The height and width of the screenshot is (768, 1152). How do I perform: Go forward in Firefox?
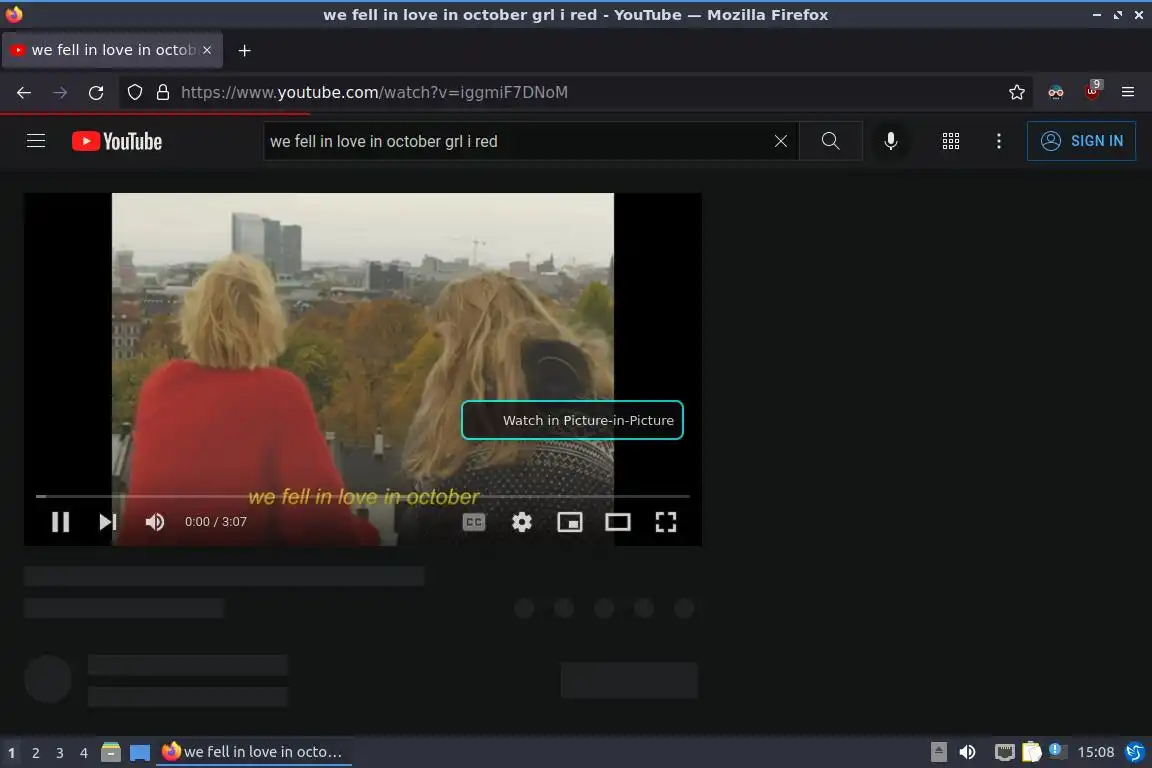coord(60,93)
